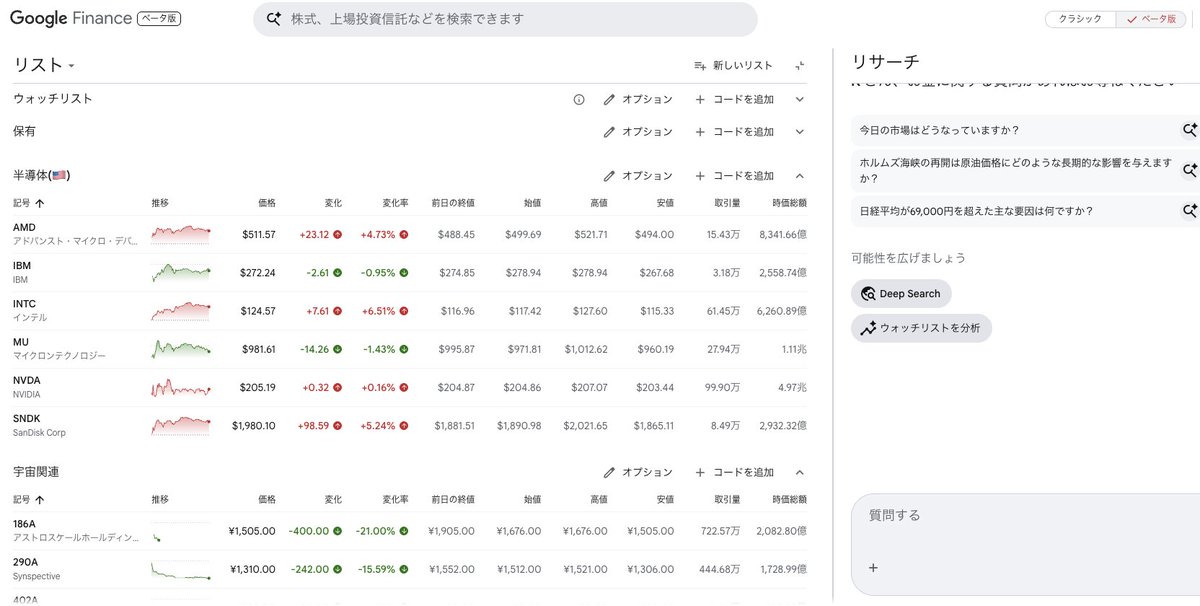
Task: Click 取引量 column header in 宇宙関連 table
Action: [727, 499]
